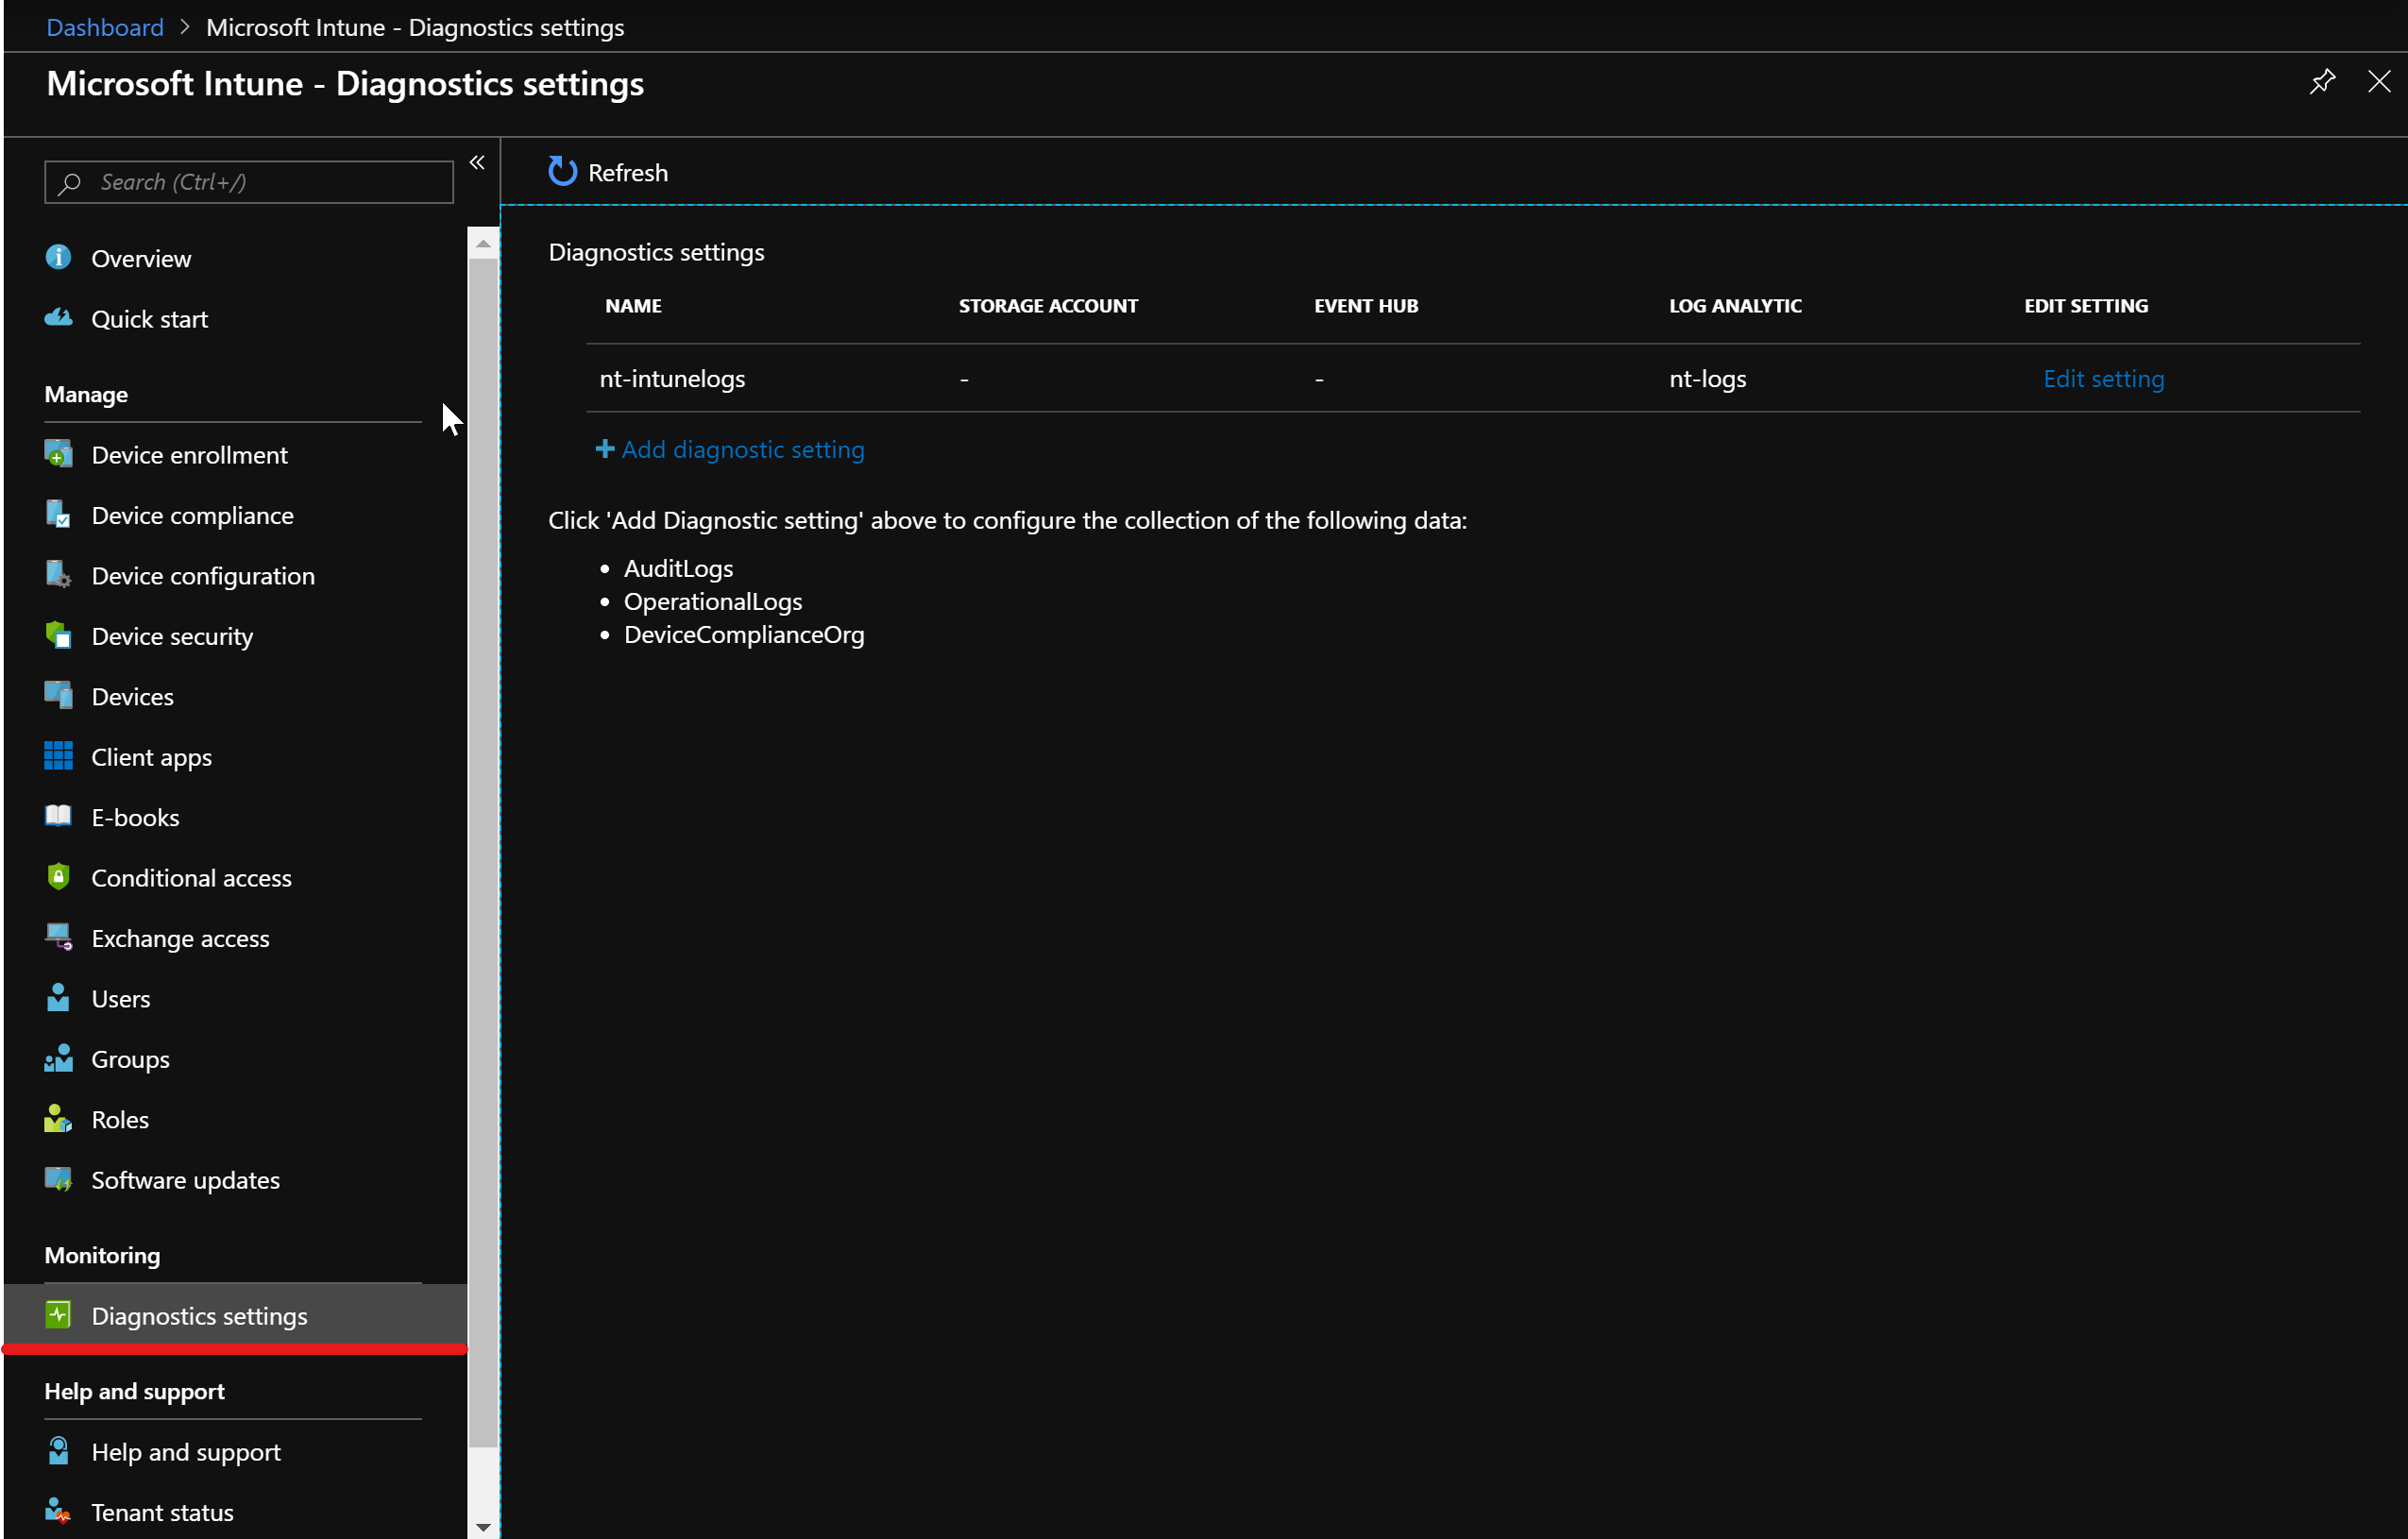
Task: Click the STORAGE ACCOUNT column header
Action: coord(1048,305)
